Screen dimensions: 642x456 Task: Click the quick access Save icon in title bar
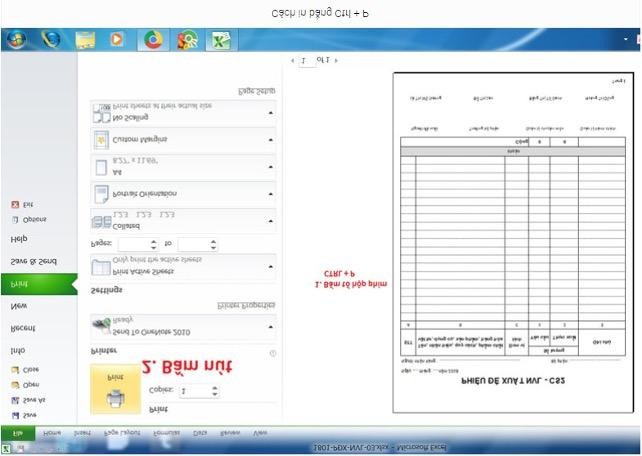coord(20,448)
